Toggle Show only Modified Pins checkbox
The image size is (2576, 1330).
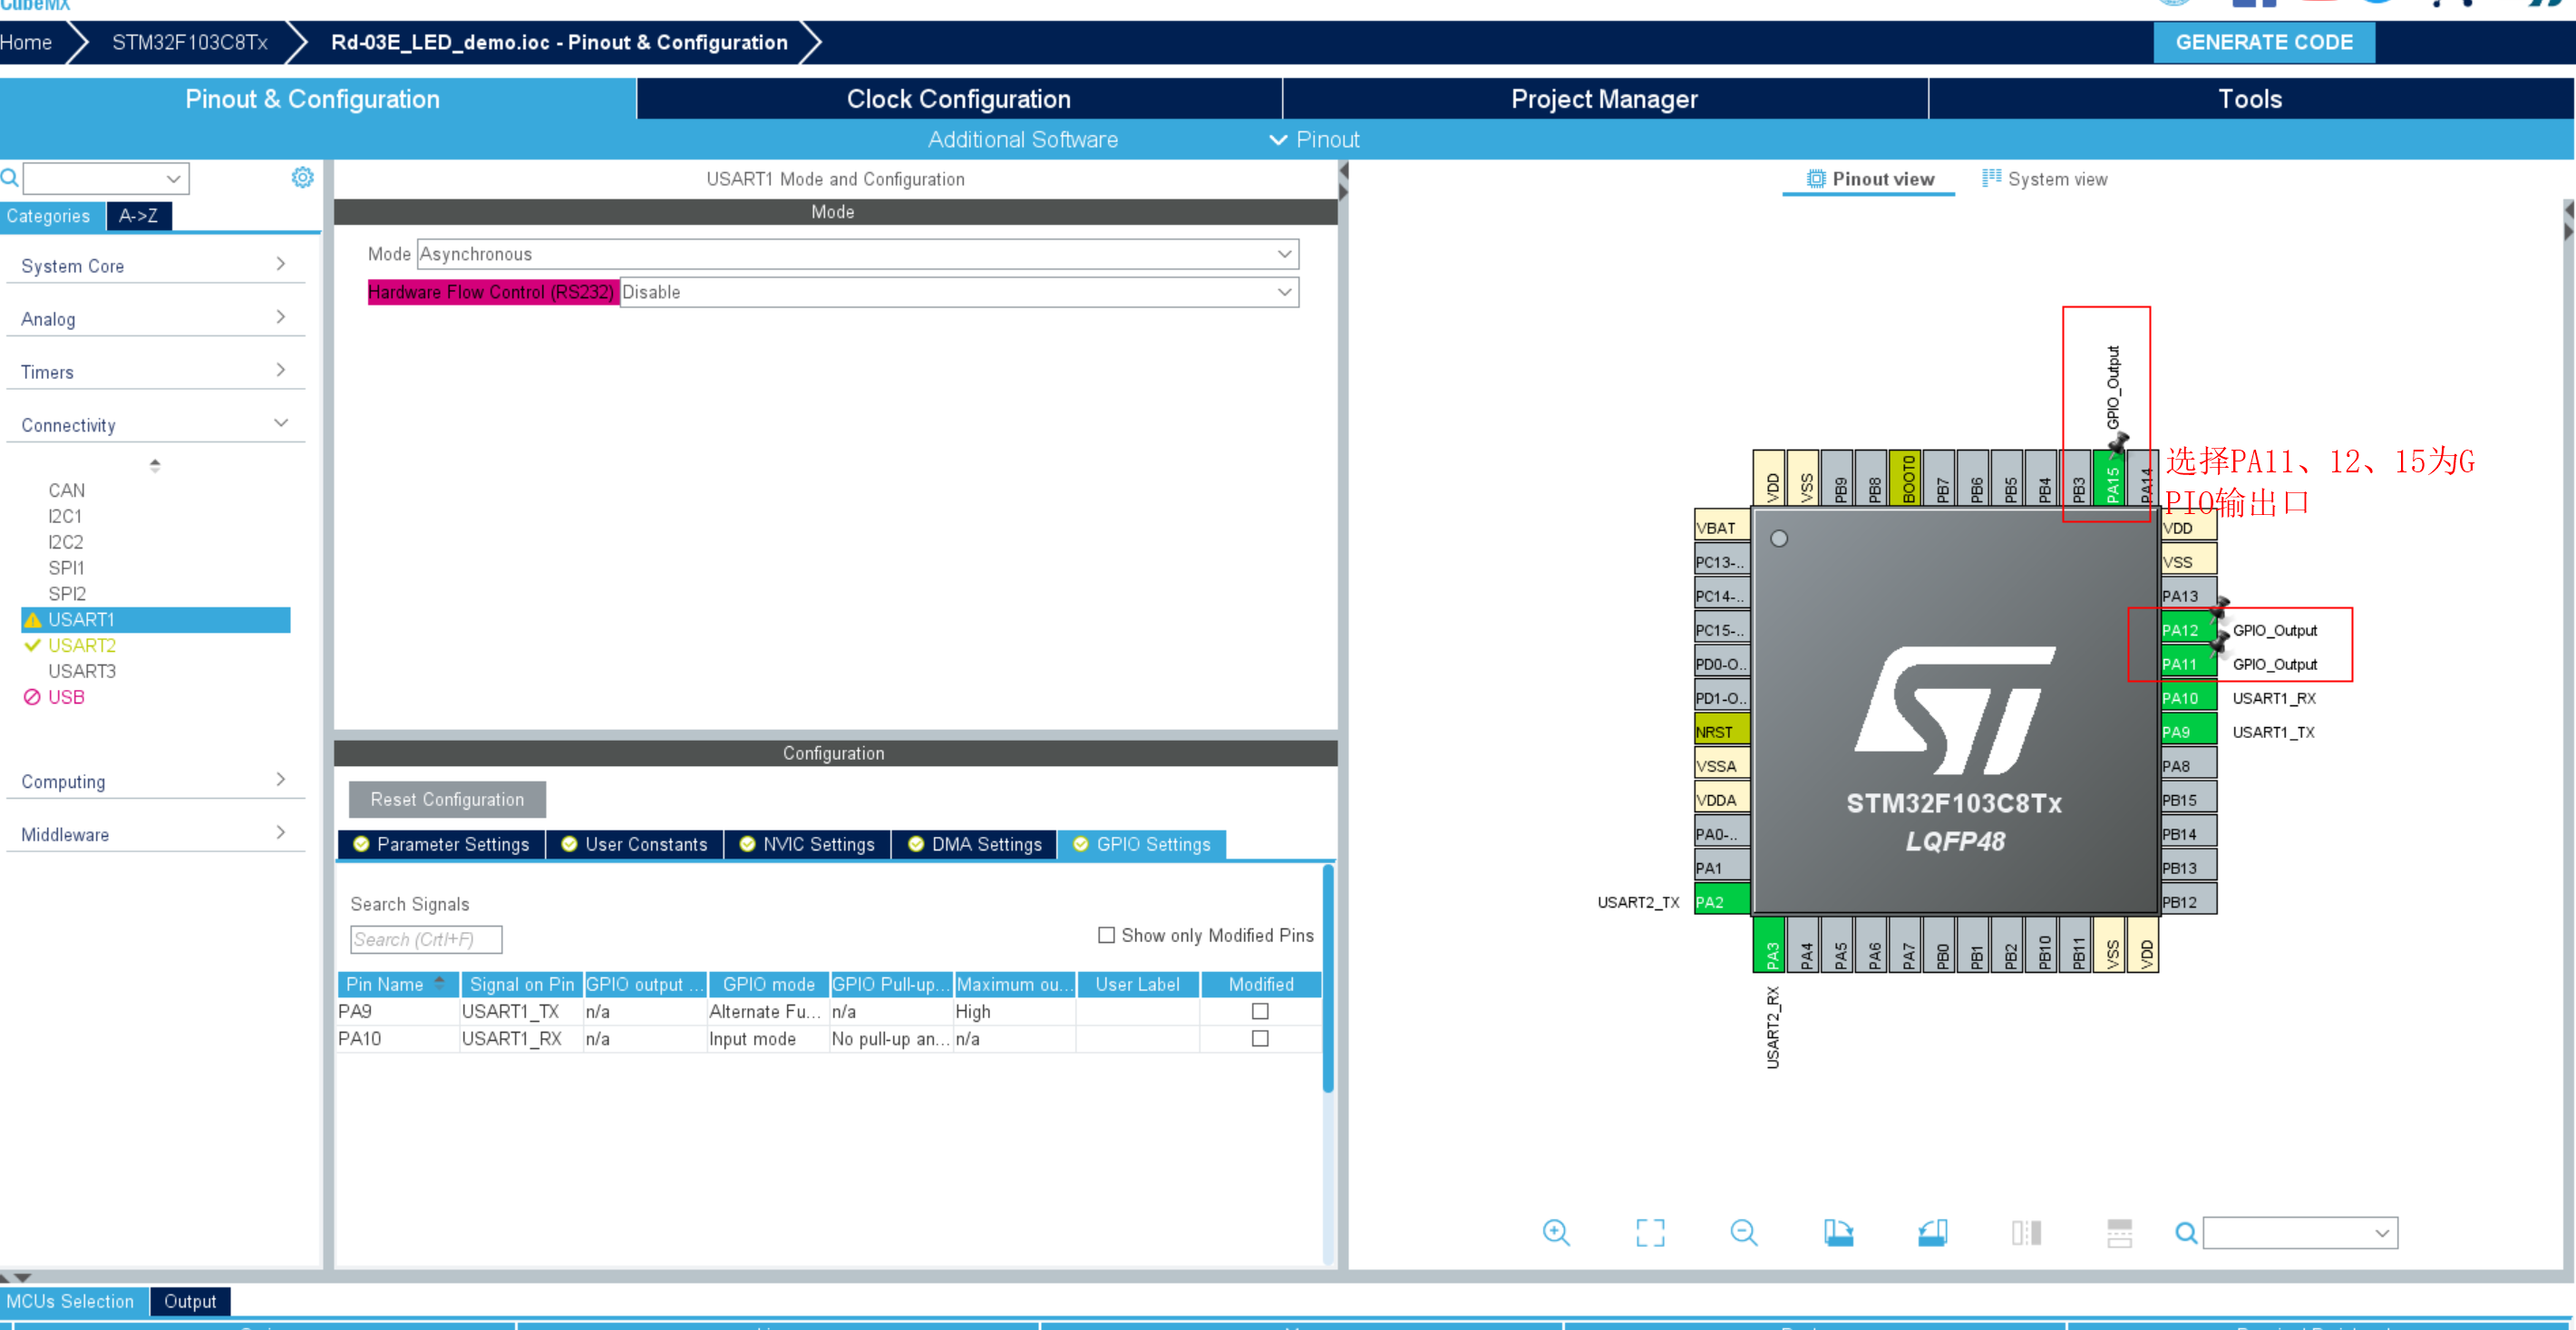coord(1106,935)
